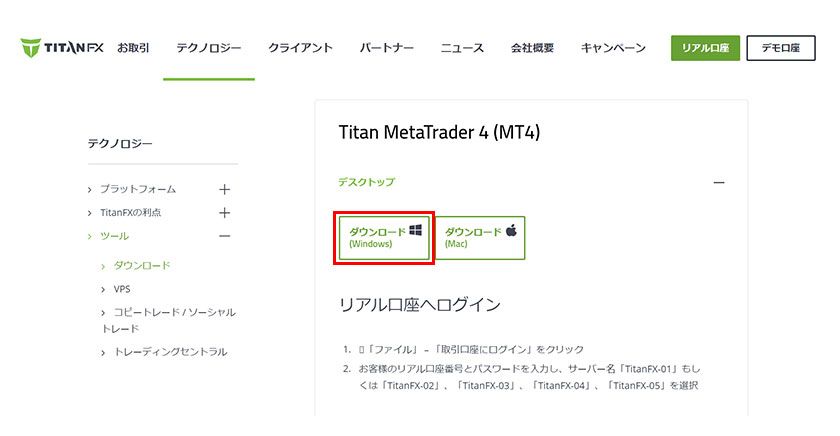The image size is (840, 436).
Task: Click the Apple logo icon
Action: [511, 231]
